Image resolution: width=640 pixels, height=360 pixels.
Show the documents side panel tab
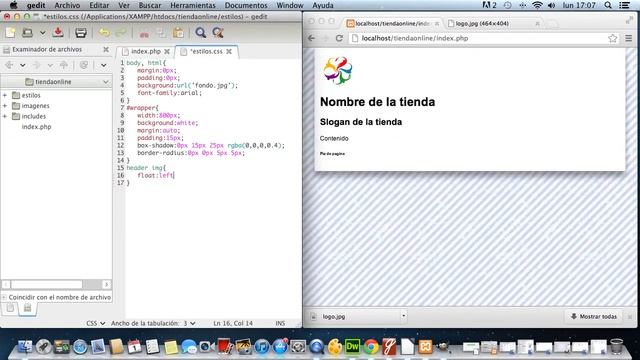point(10,308)
